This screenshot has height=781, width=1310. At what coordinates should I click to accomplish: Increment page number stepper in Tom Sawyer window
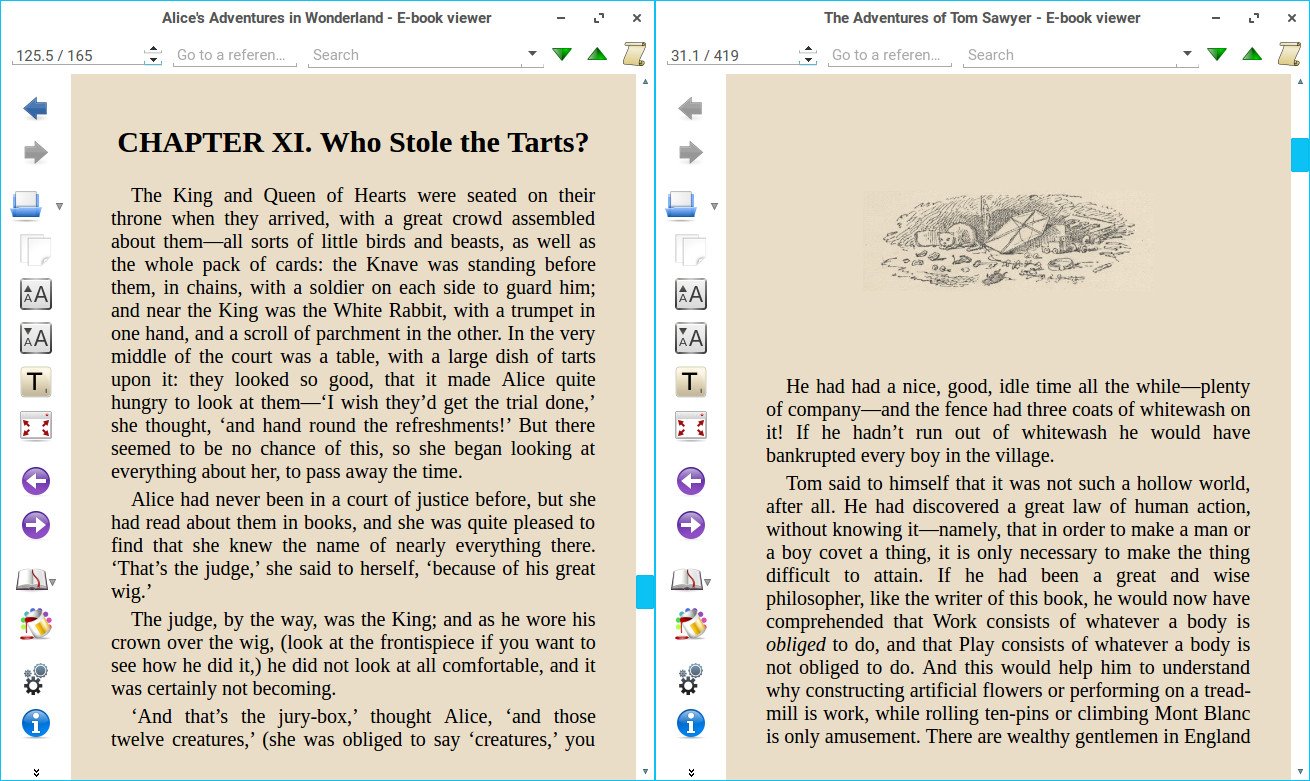[x=808, y=50]
